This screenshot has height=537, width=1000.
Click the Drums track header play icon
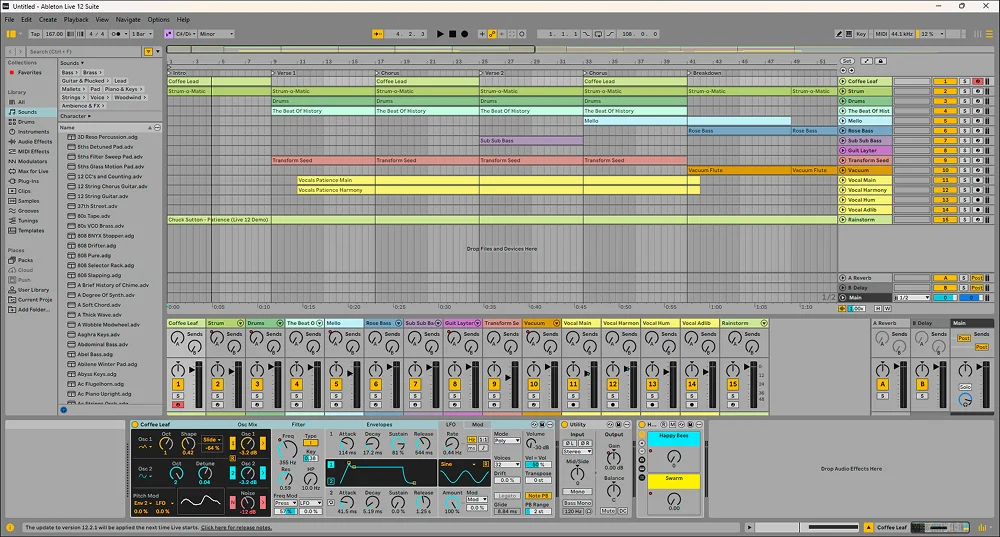842,101
